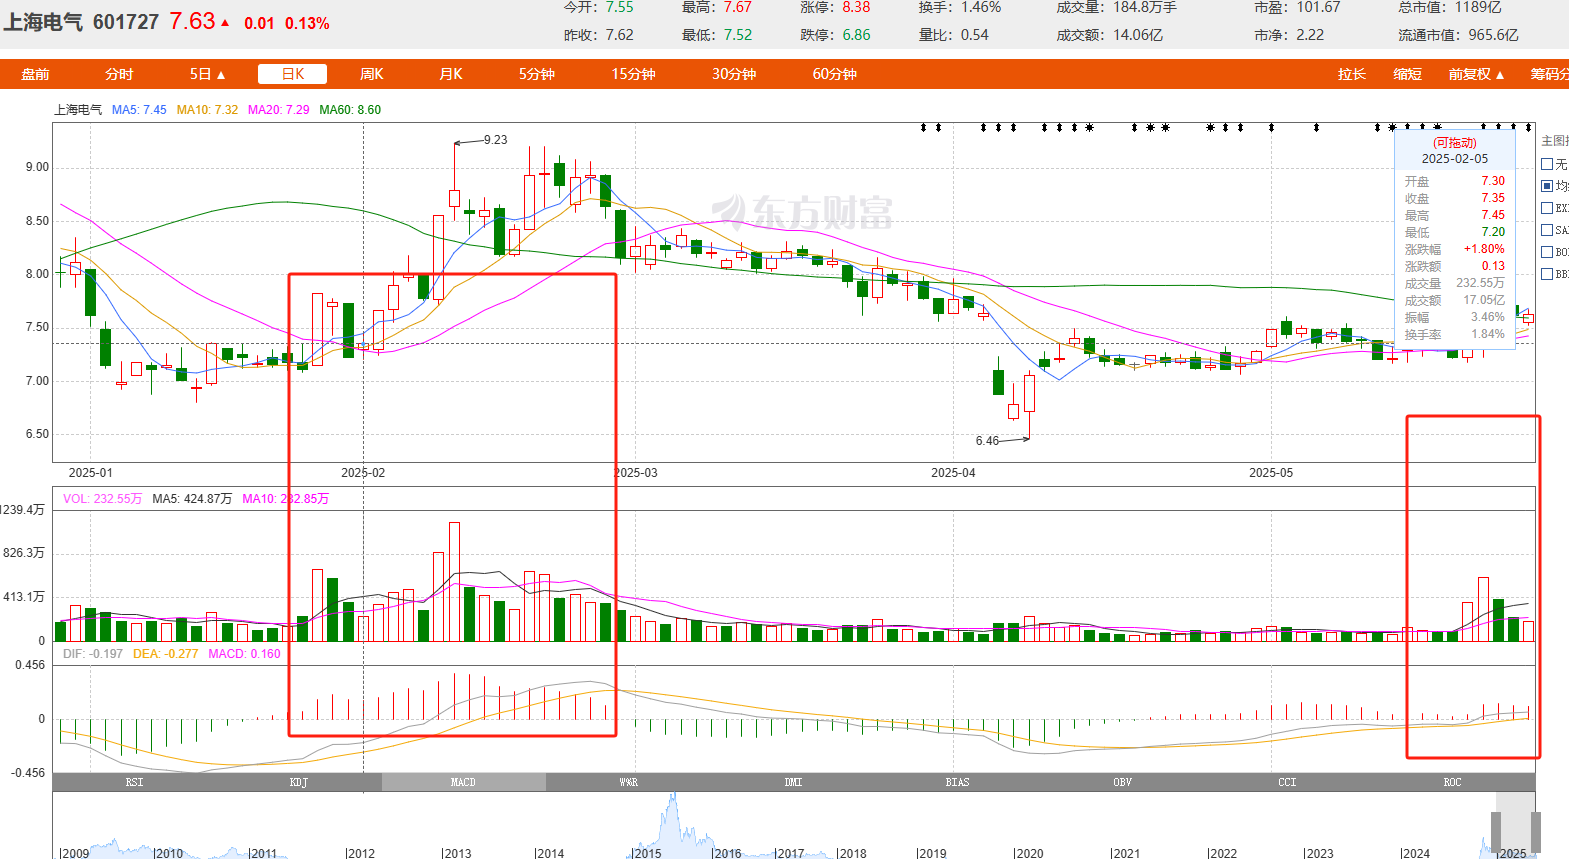The height and width of the screenshot is (859, 1569).
Task: Click the VOL: 232.55万 volume label
Action: click(103, 499)
